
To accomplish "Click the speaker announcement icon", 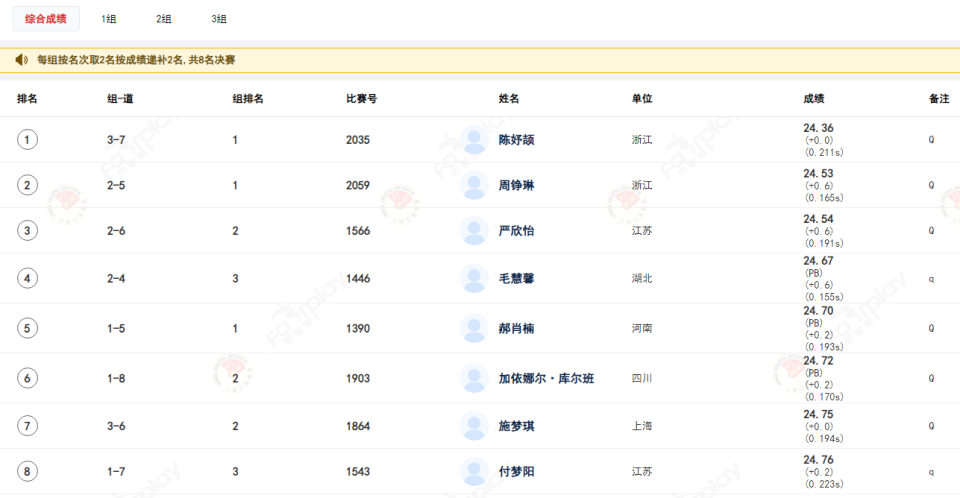I will coord(21,60).
